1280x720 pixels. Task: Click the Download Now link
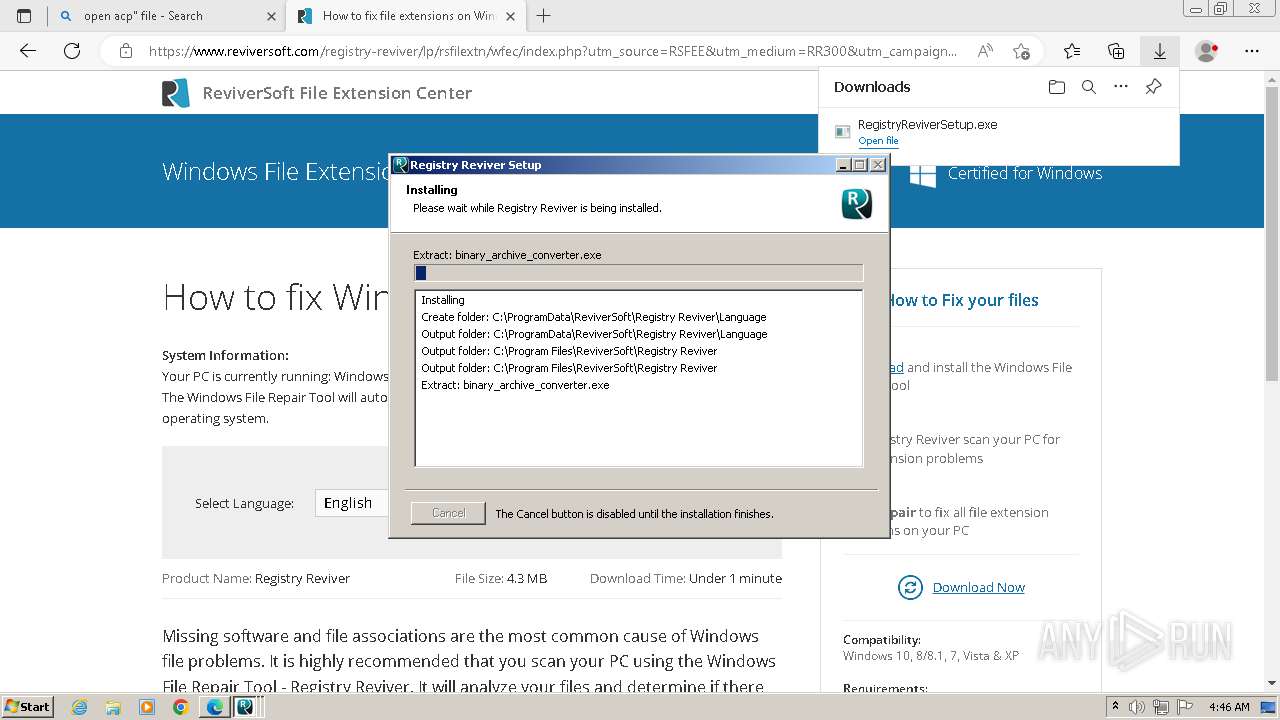[978, 588]
